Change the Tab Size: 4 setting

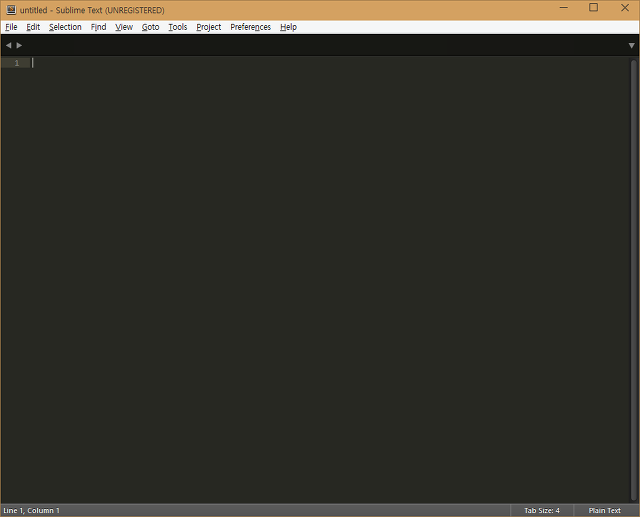click(542, 510)
